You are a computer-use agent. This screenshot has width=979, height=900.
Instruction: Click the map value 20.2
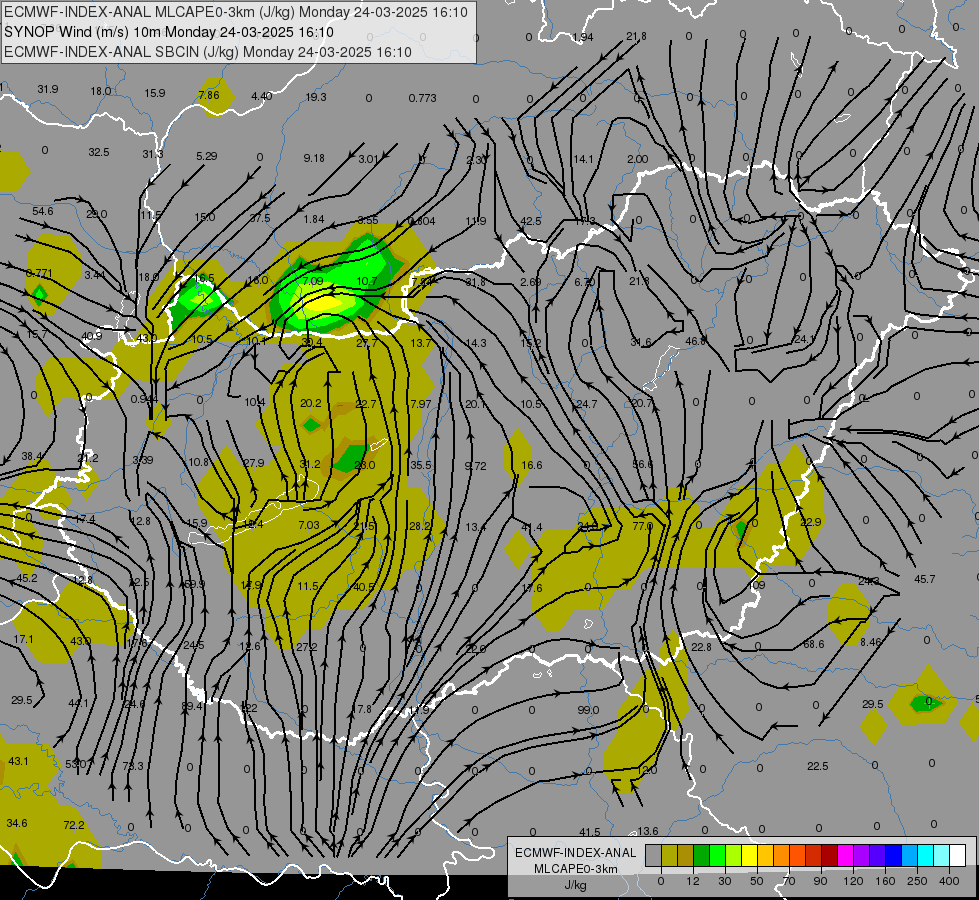[x=311, y=403]
